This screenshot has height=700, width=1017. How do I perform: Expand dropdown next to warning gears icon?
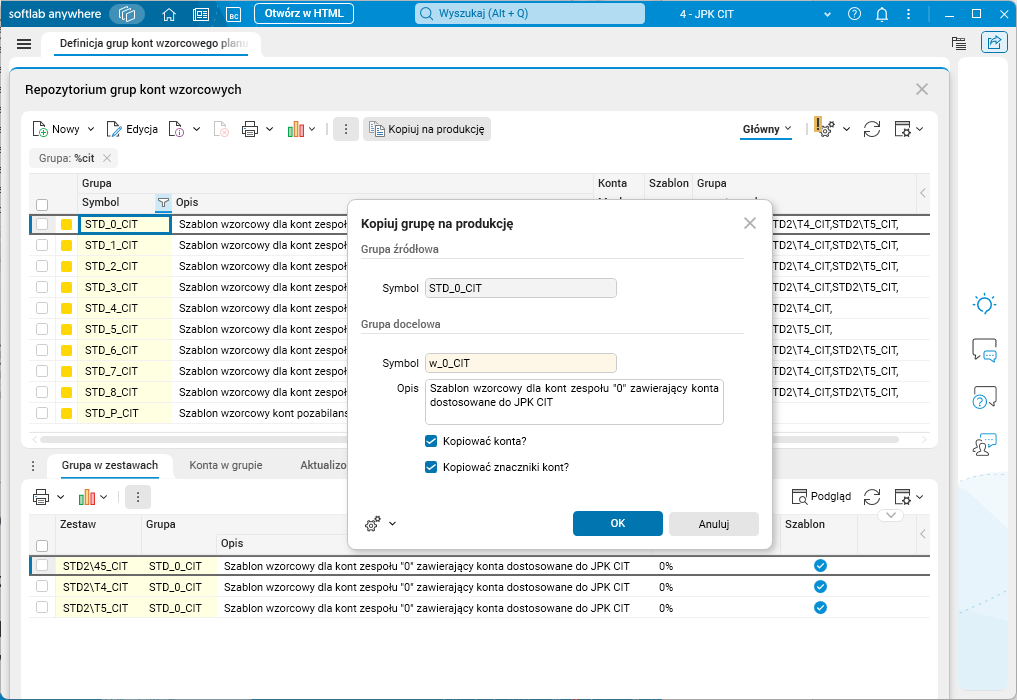point(846,129)
